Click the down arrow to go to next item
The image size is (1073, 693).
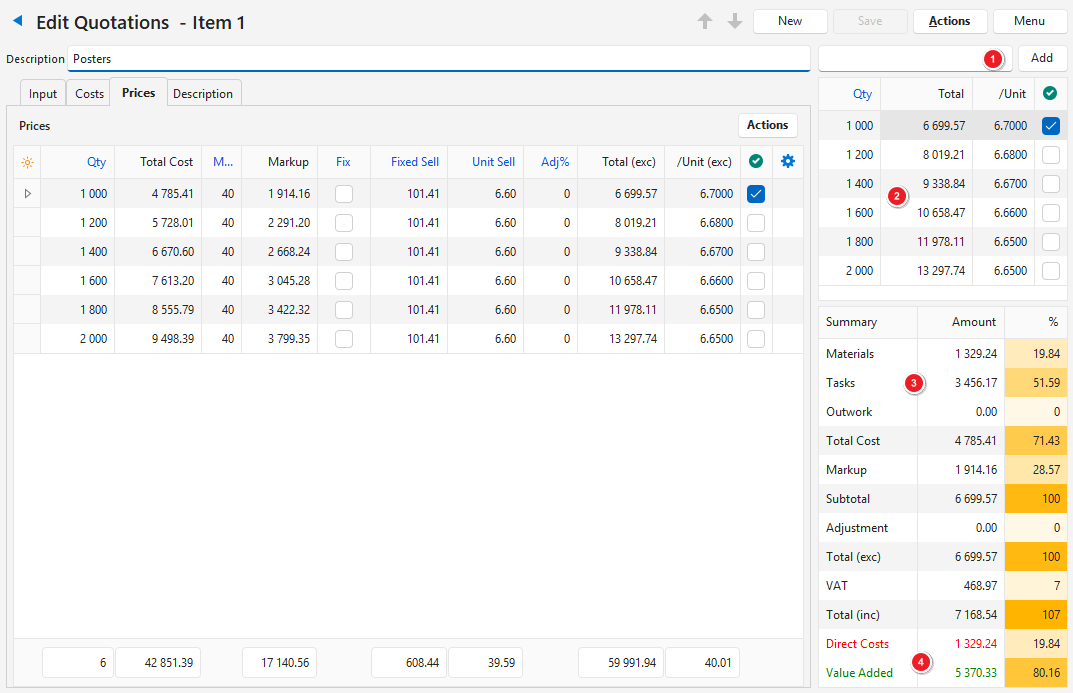734,21
